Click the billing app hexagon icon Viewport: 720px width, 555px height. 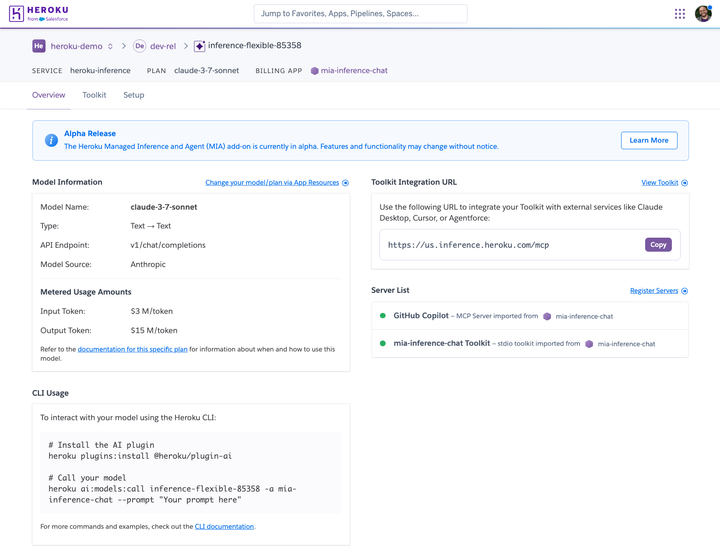click(x=315, y=71)
